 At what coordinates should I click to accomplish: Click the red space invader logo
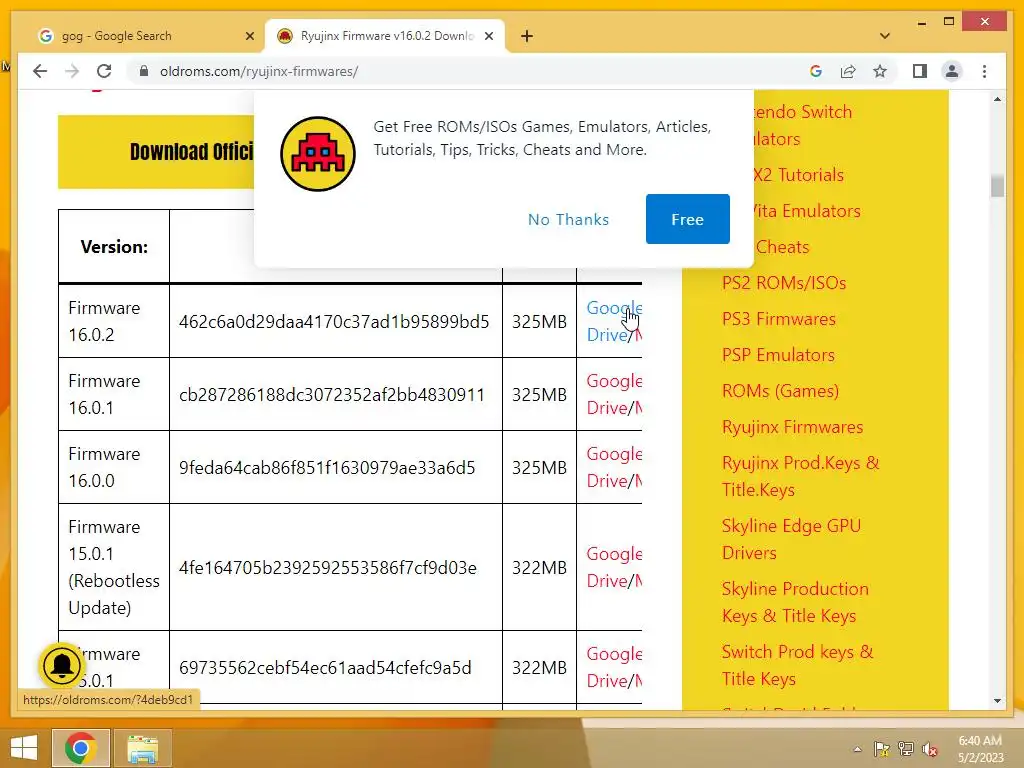tap(317, 154)
